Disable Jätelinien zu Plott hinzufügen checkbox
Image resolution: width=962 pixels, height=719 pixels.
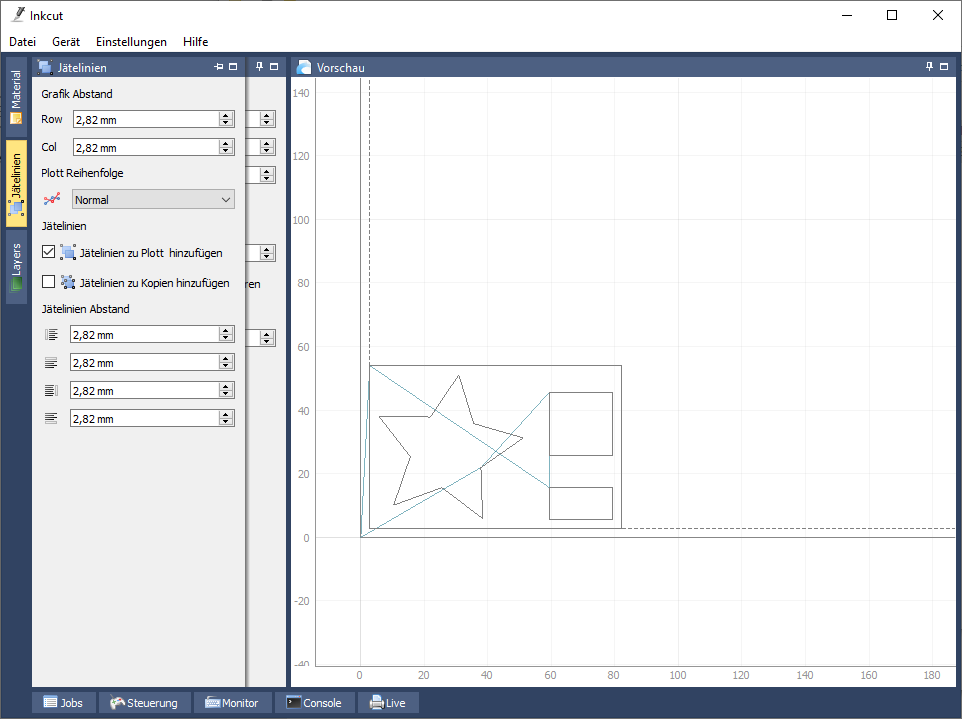[x=49, y=253]
